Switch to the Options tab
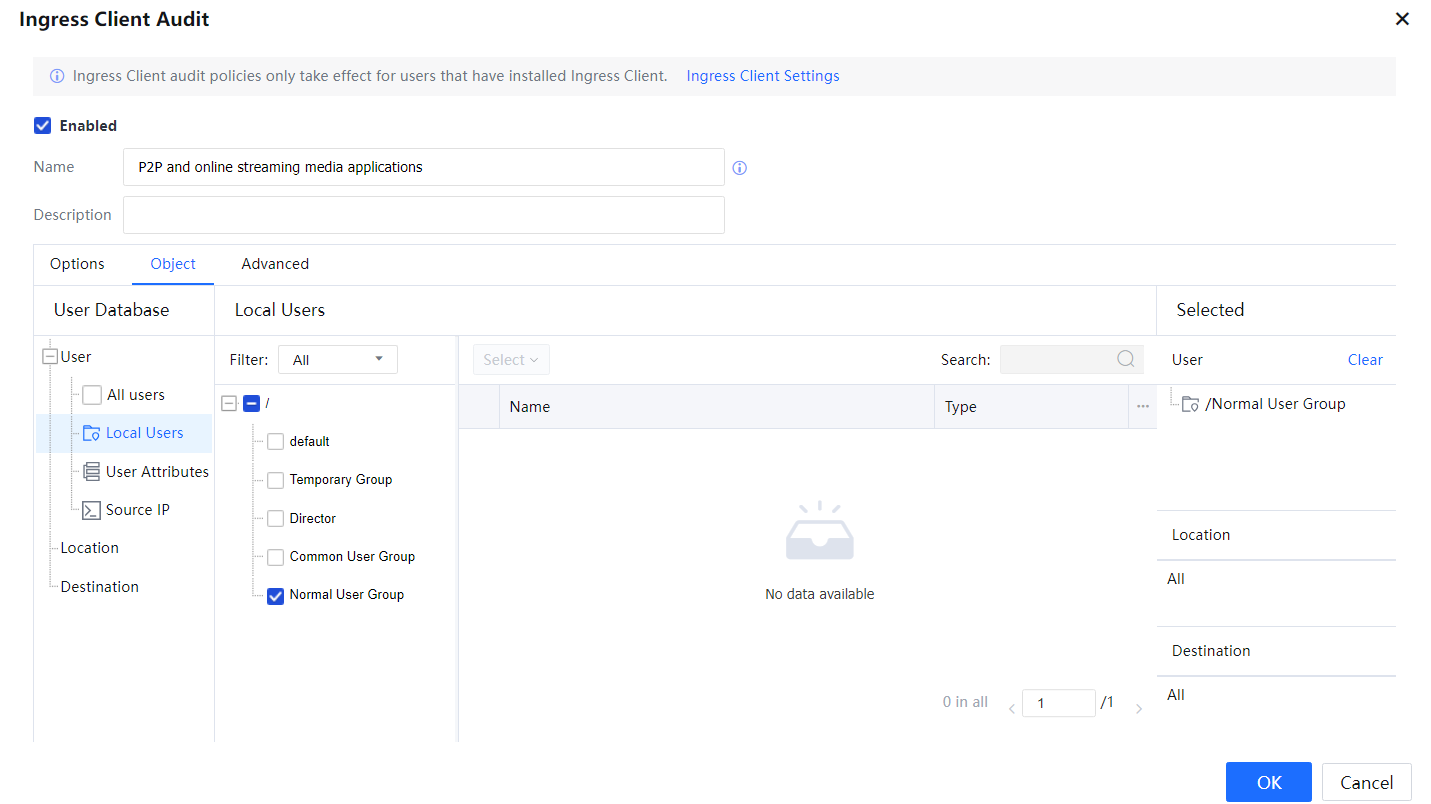The height and width of the screenshot is (804, 1431). coord(77,264)
